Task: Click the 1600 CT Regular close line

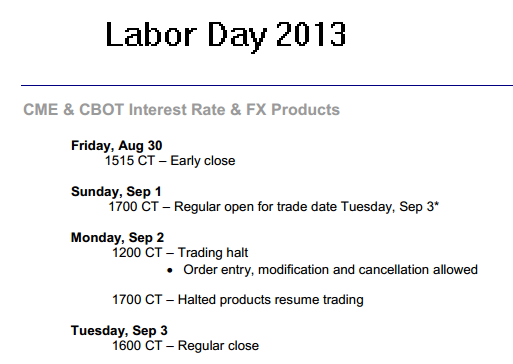Action: coord(185,346)
